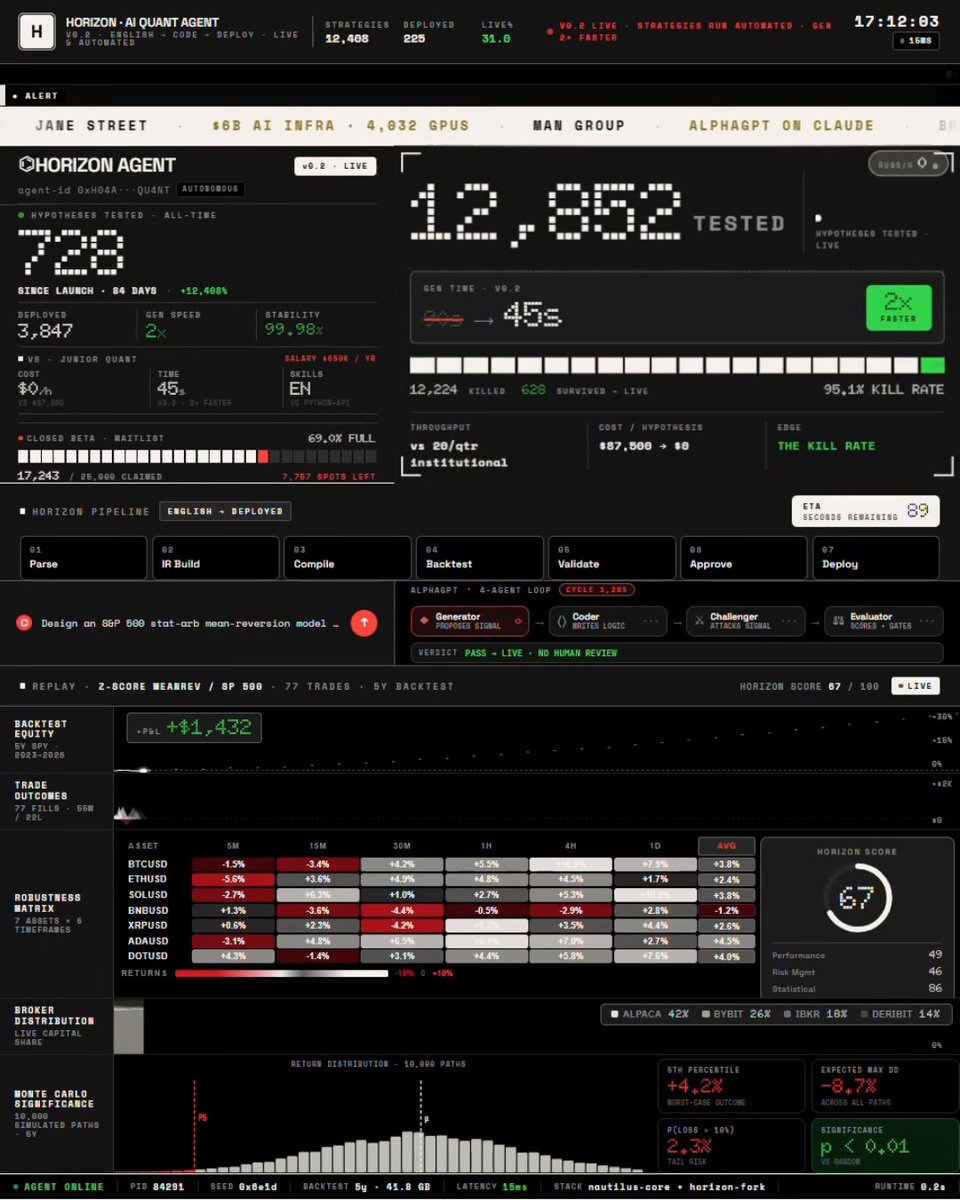
Task: Click the +P&L +$1,432 badge
Action: click(194, 728)
